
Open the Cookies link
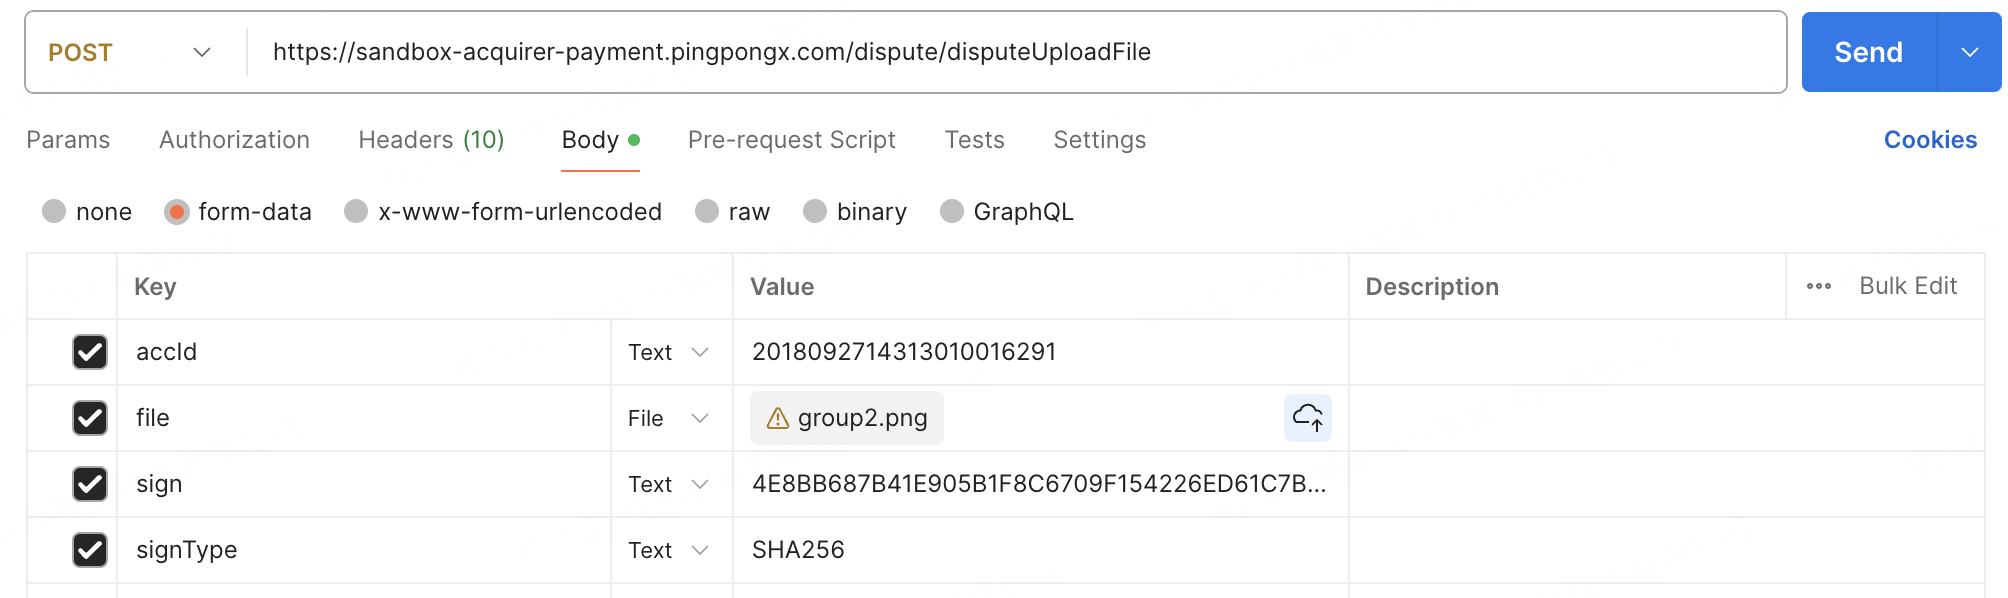tap(1930, 140)
